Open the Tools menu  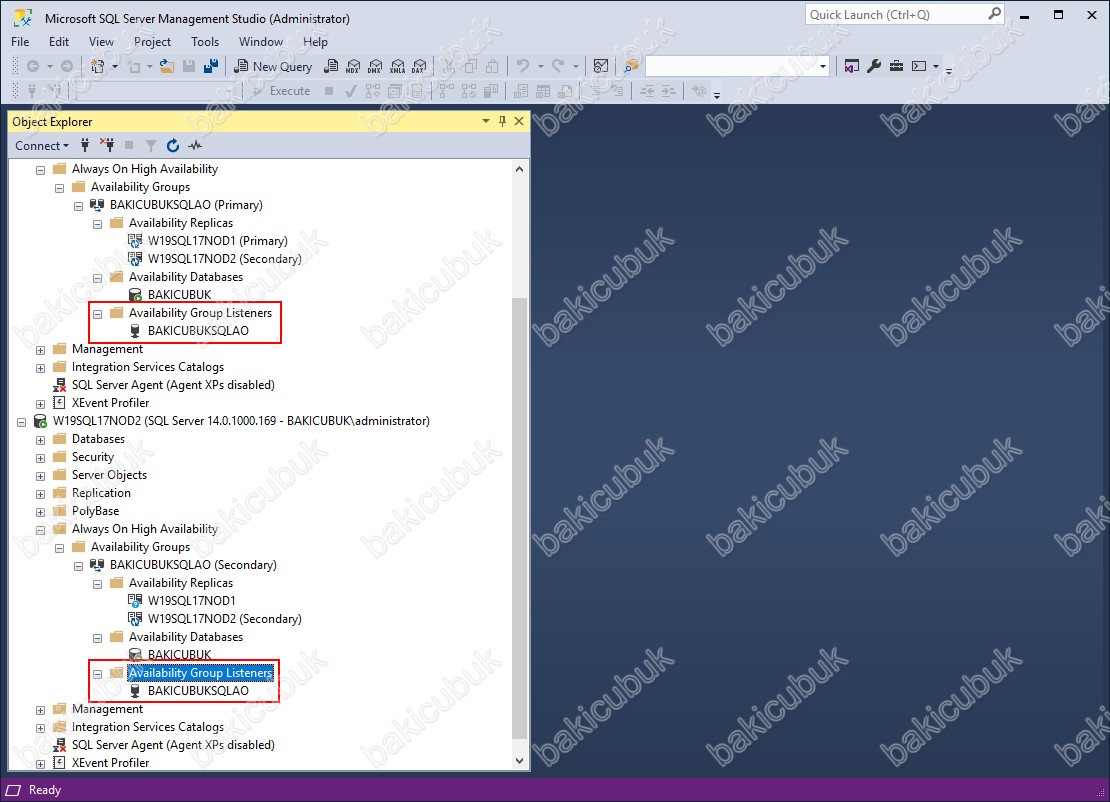[205, 42]
